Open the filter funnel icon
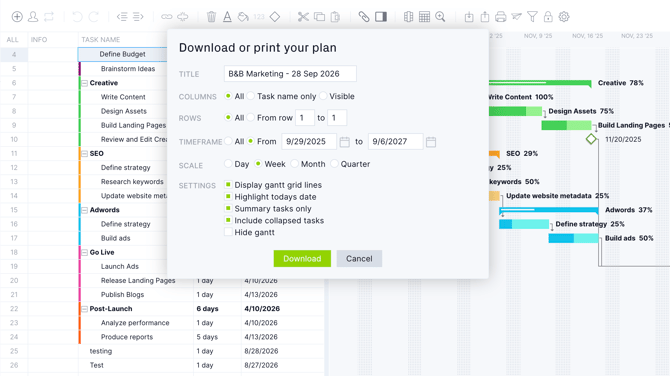This screenshot has width=670, height=376. [x=532, y=17]
